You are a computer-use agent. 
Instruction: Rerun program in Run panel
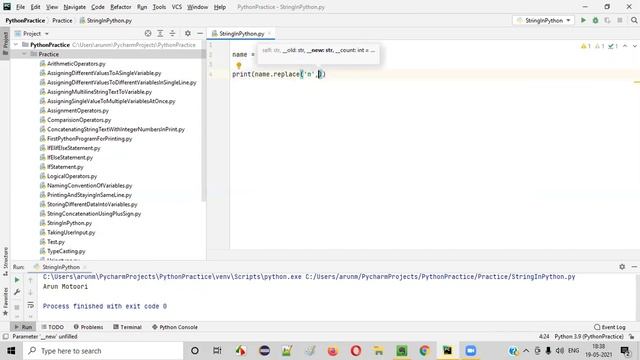tap(17, 280)
